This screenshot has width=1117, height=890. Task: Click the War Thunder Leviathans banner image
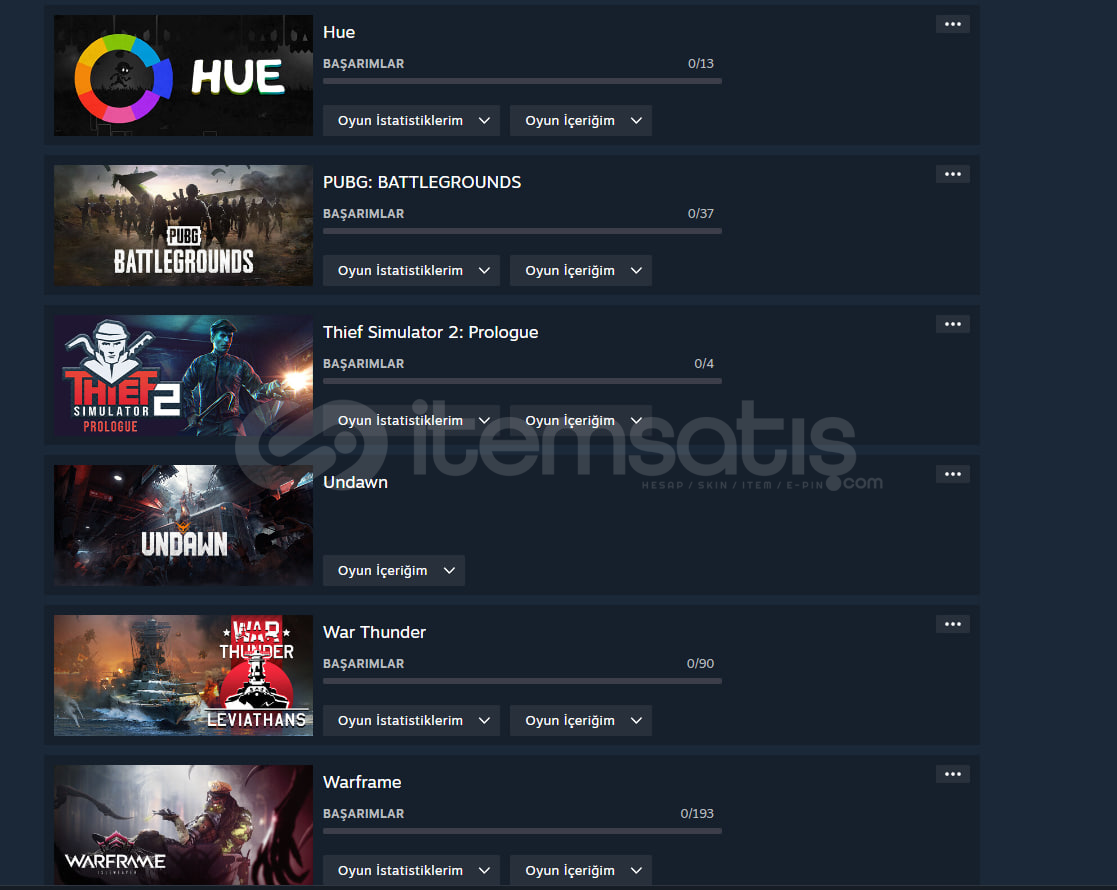point(183,676)
